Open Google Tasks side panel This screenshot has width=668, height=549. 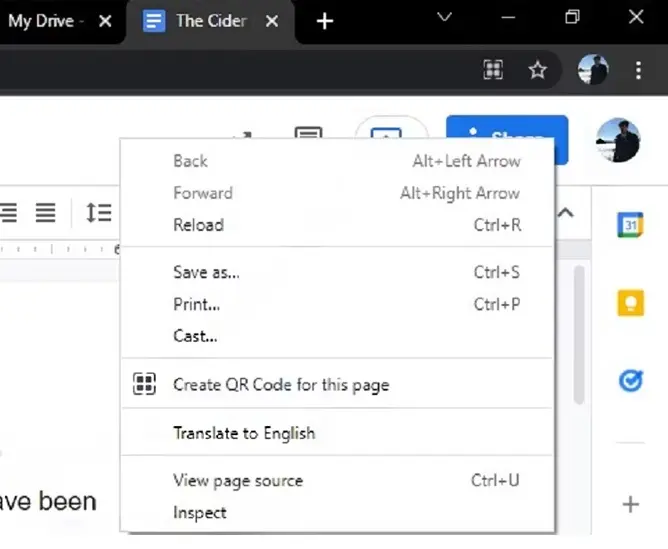click(631, 381)
